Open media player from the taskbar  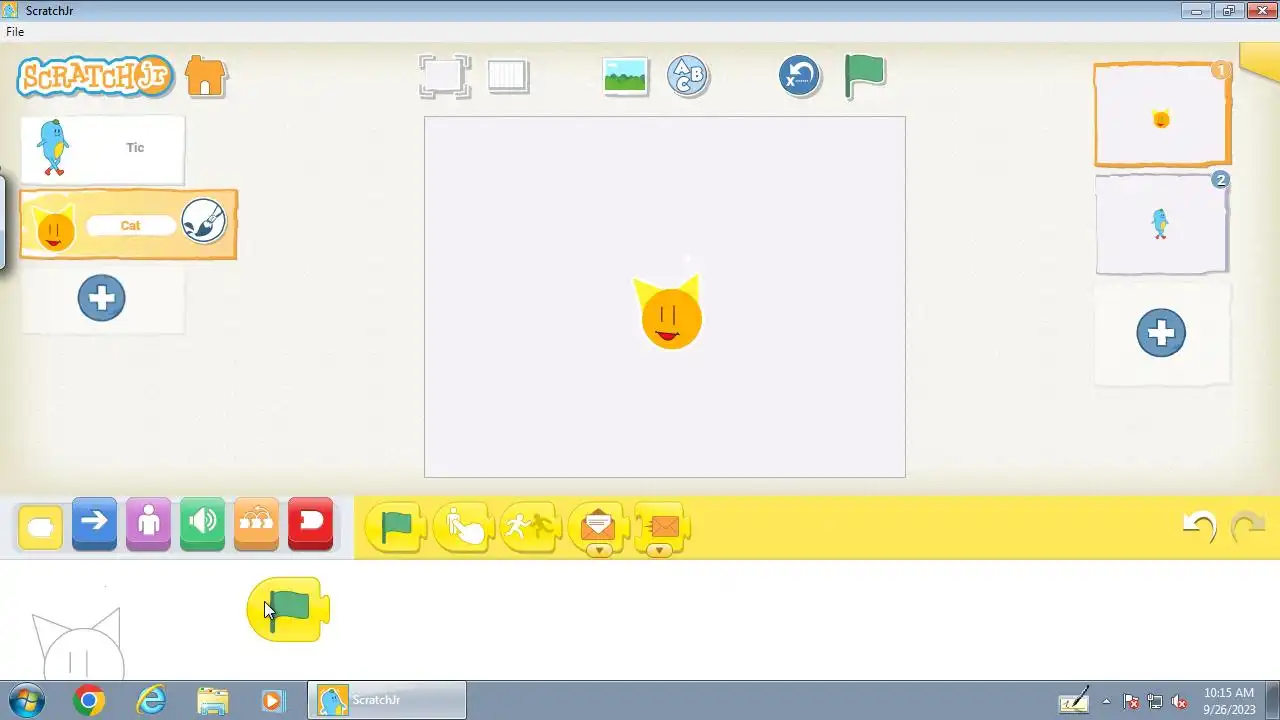(x=272, y=701)
